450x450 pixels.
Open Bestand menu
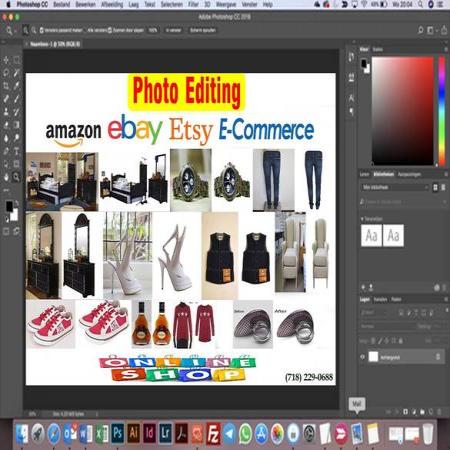pyautogui.click(x=62, y=4)
